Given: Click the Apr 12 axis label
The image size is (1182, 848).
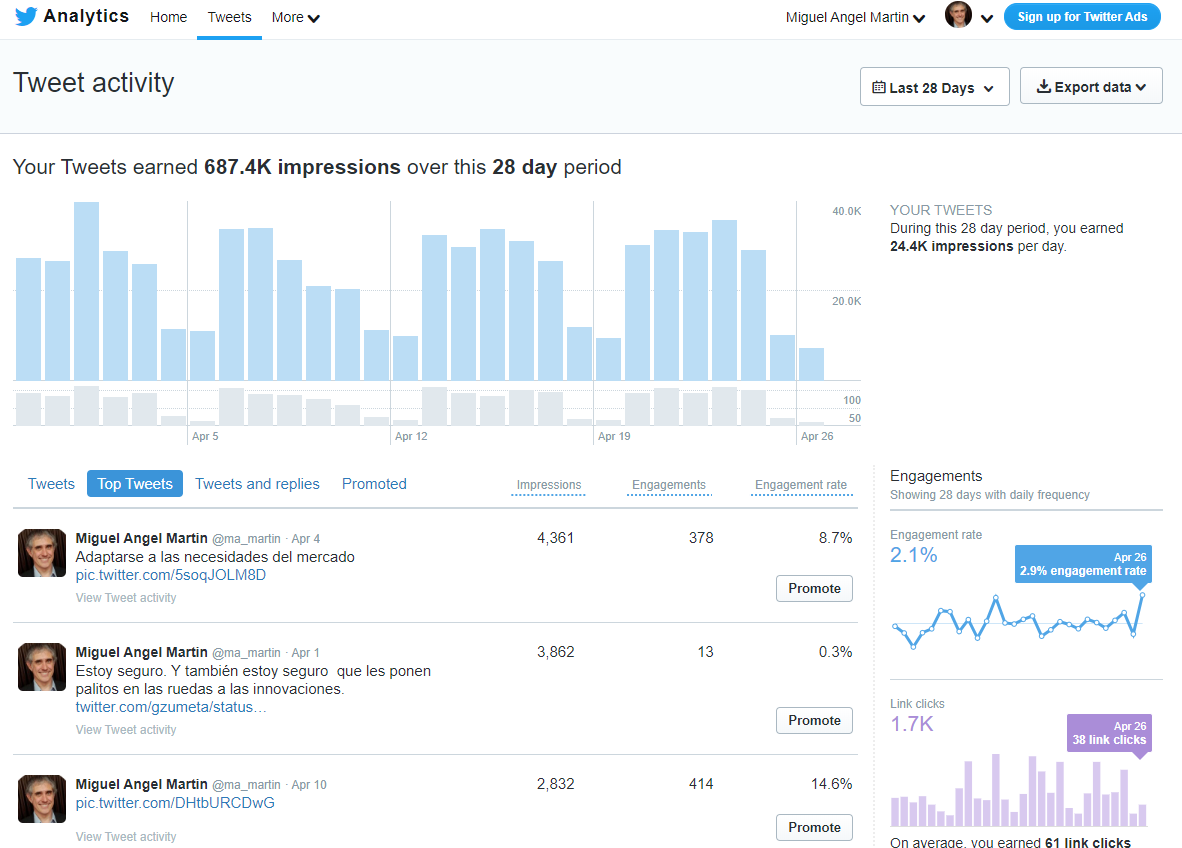Looking at the screenshot, I should pyautogui.click(x=411, y=436).
